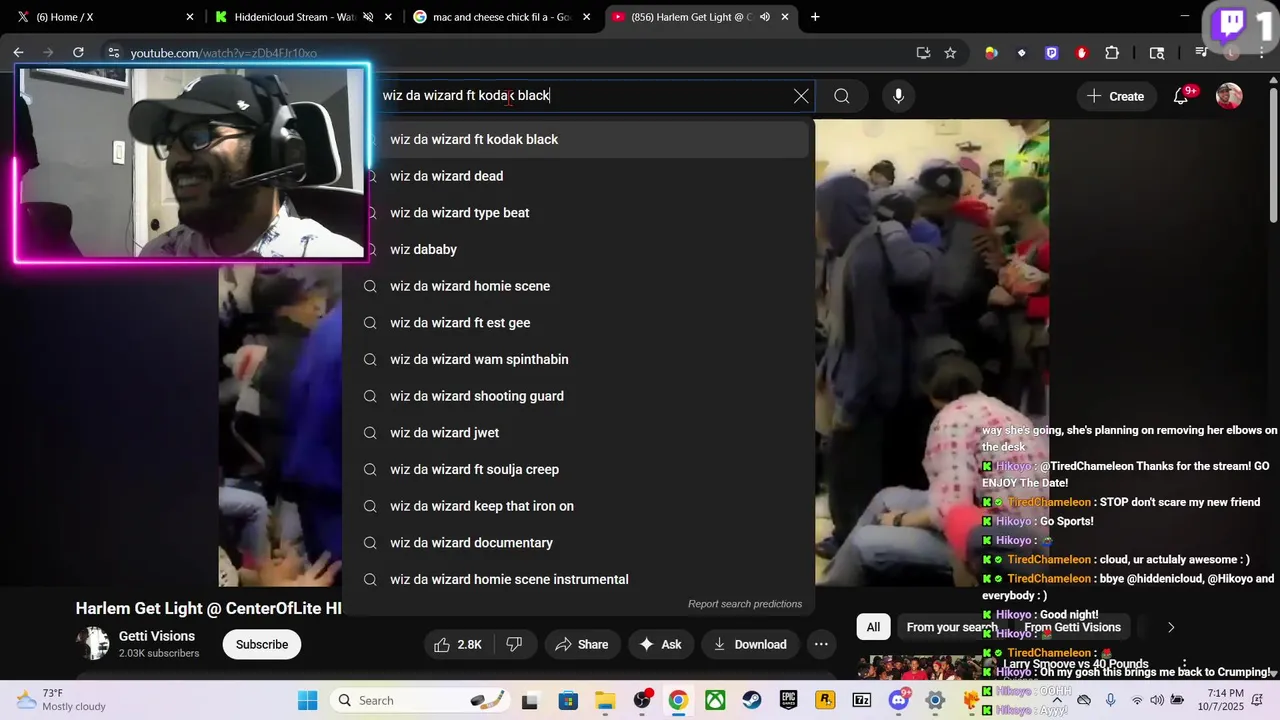The width and height of the screenshot is (1280, 720).
Task: Open the media controls music-note icon
Action: tap(1201, 53)
